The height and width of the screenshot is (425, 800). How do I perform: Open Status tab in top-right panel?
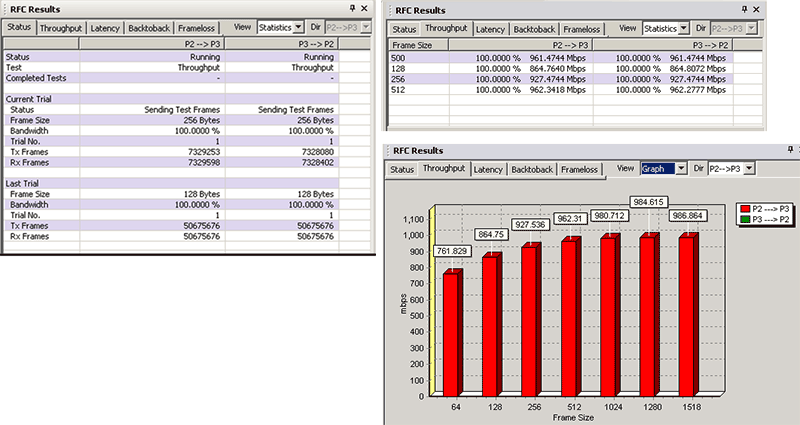(x=405, y=30)
